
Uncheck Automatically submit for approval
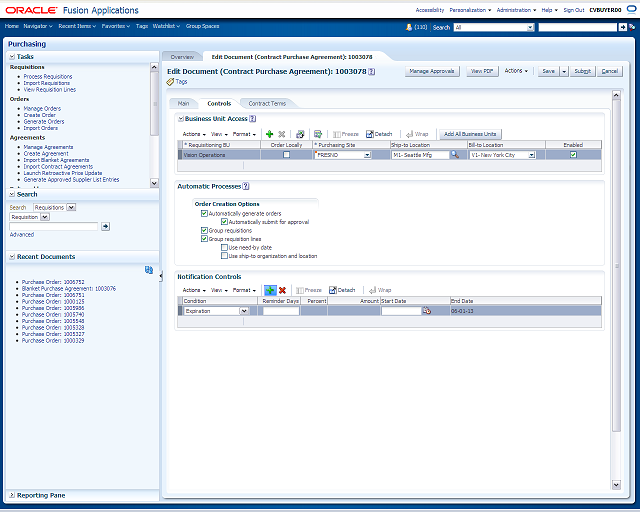pyautogui.click(x=224, y=222)
